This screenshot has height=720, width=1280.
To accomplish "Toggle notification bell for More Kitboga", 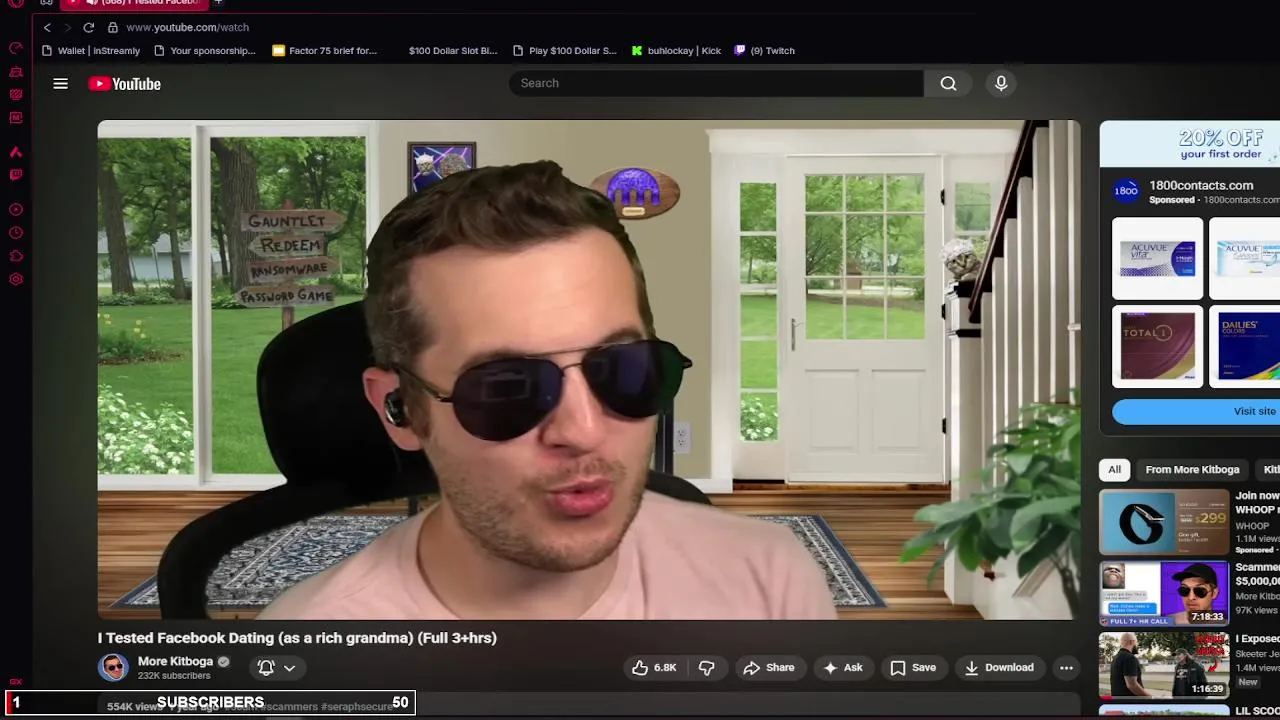I will coord(266,667).
